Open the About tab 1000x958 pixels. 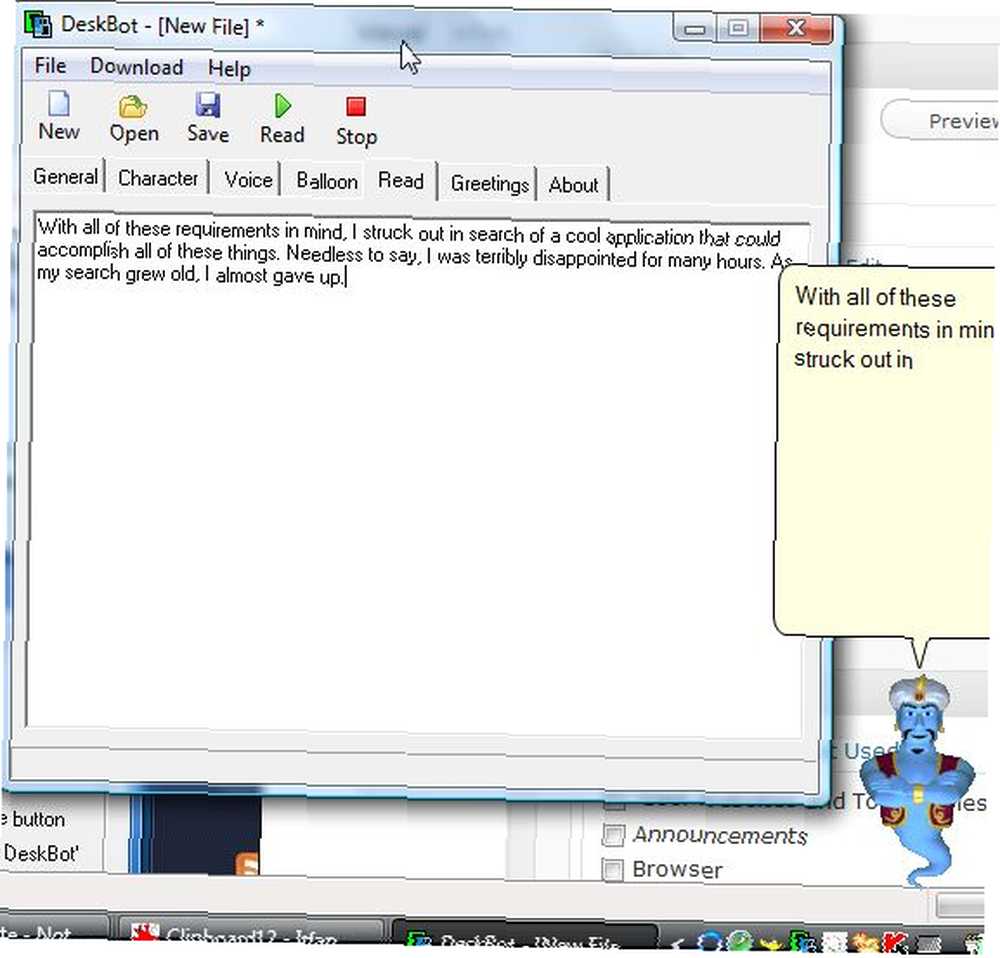tap(573, 185)
